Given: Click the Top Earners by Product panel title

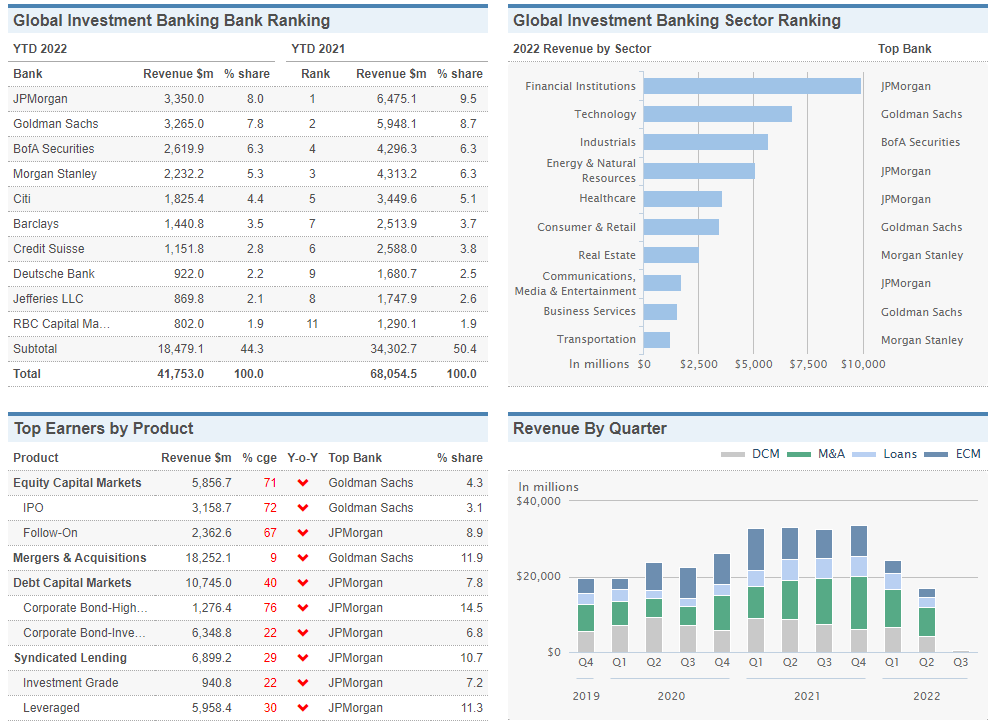Looking at the screenshot, I should 103,428.
